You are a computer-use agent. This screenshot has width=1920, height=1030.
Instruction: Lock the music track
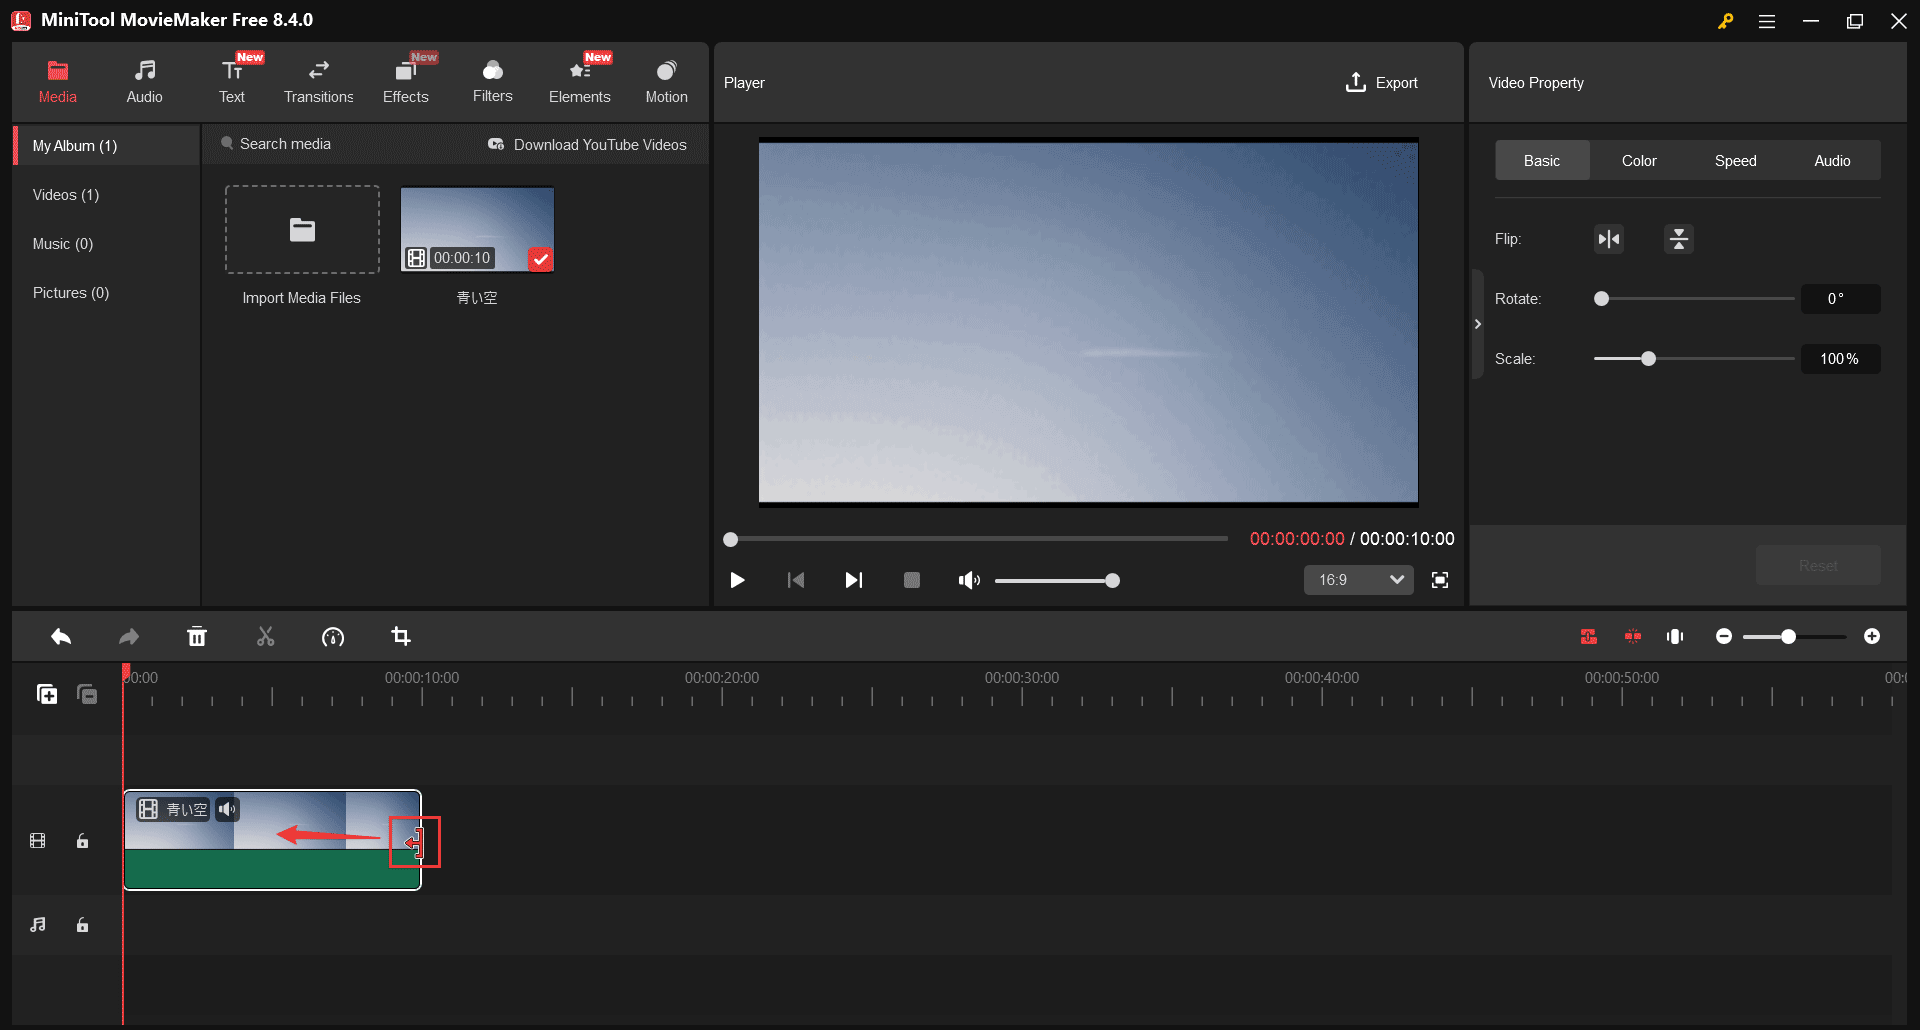tap(82, 925)
